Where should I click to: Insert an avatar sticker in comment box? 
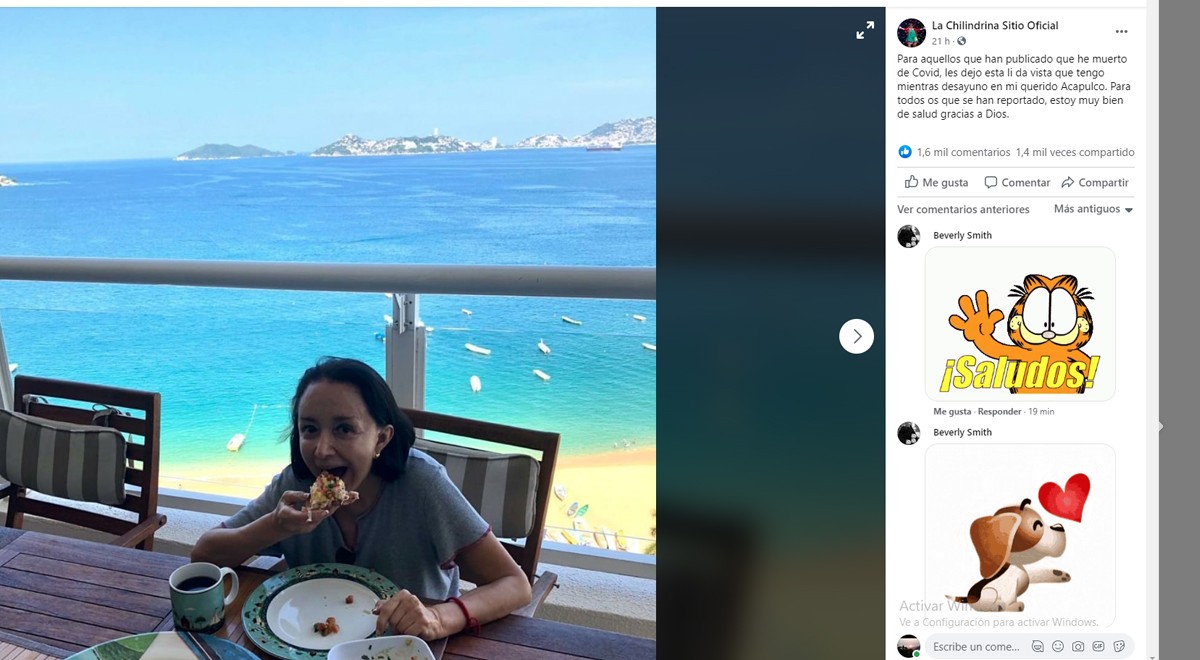coord(1037,647)
